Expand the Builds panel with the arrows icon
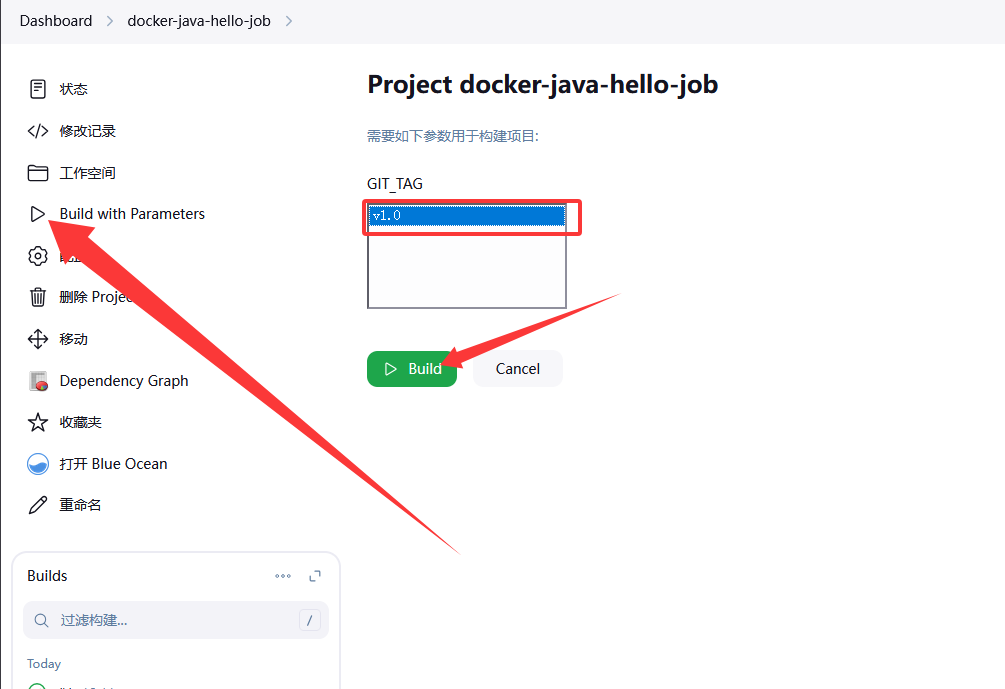The image size is (1005, 689). 315,576
